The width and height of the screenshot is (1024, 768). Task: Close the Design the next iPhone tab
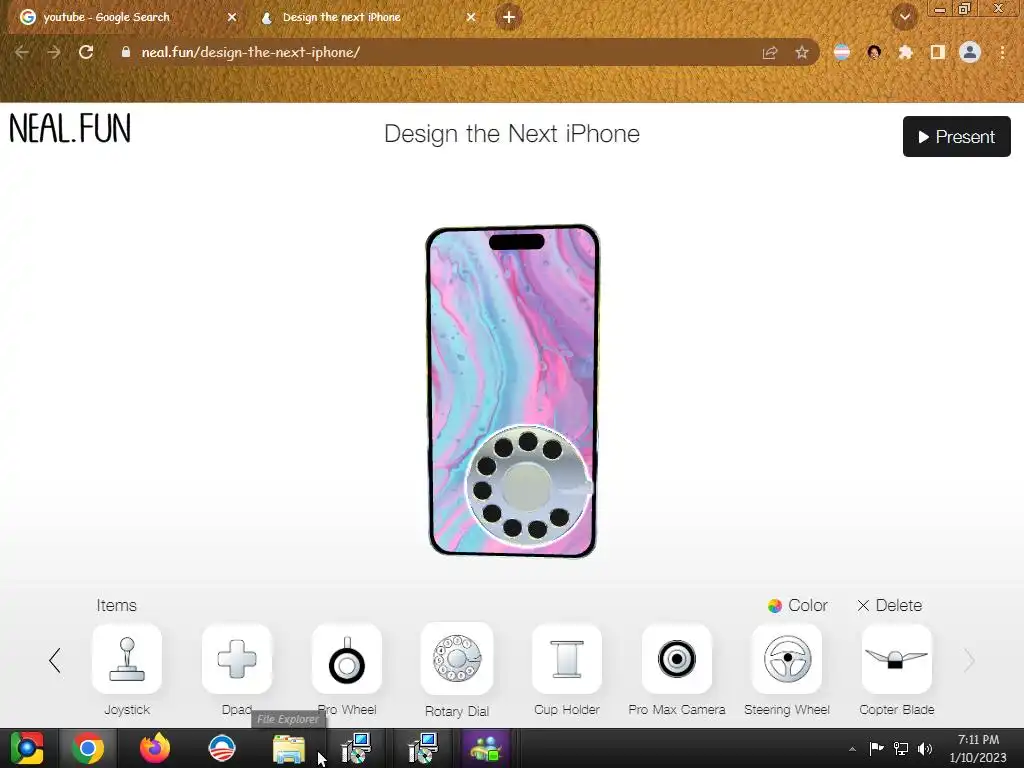(471, 18)
